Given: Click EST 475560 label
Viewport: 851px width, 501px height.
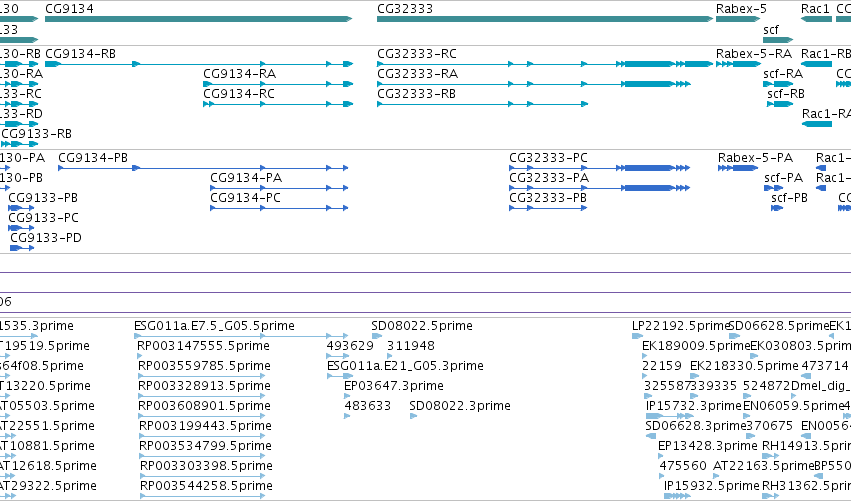Looking at the screenshot, I should pyautogui.click(x=683, y=466).
